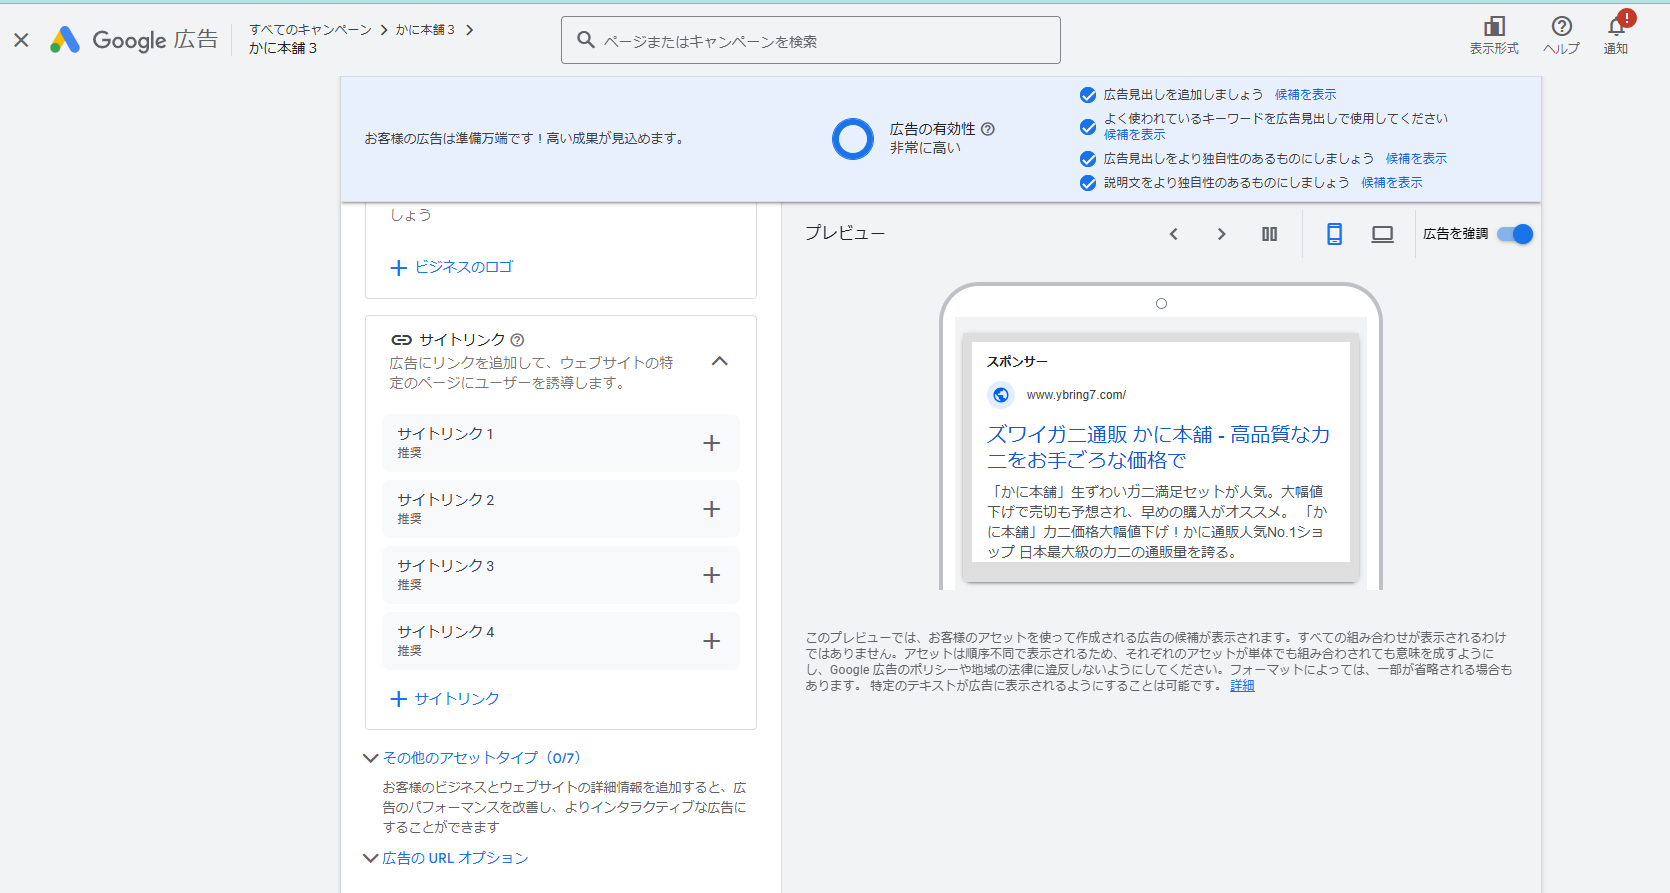Show suggestions for popular keywords in headlines
Viewport: 1670px width, 893px height.
coord(1134,135)
